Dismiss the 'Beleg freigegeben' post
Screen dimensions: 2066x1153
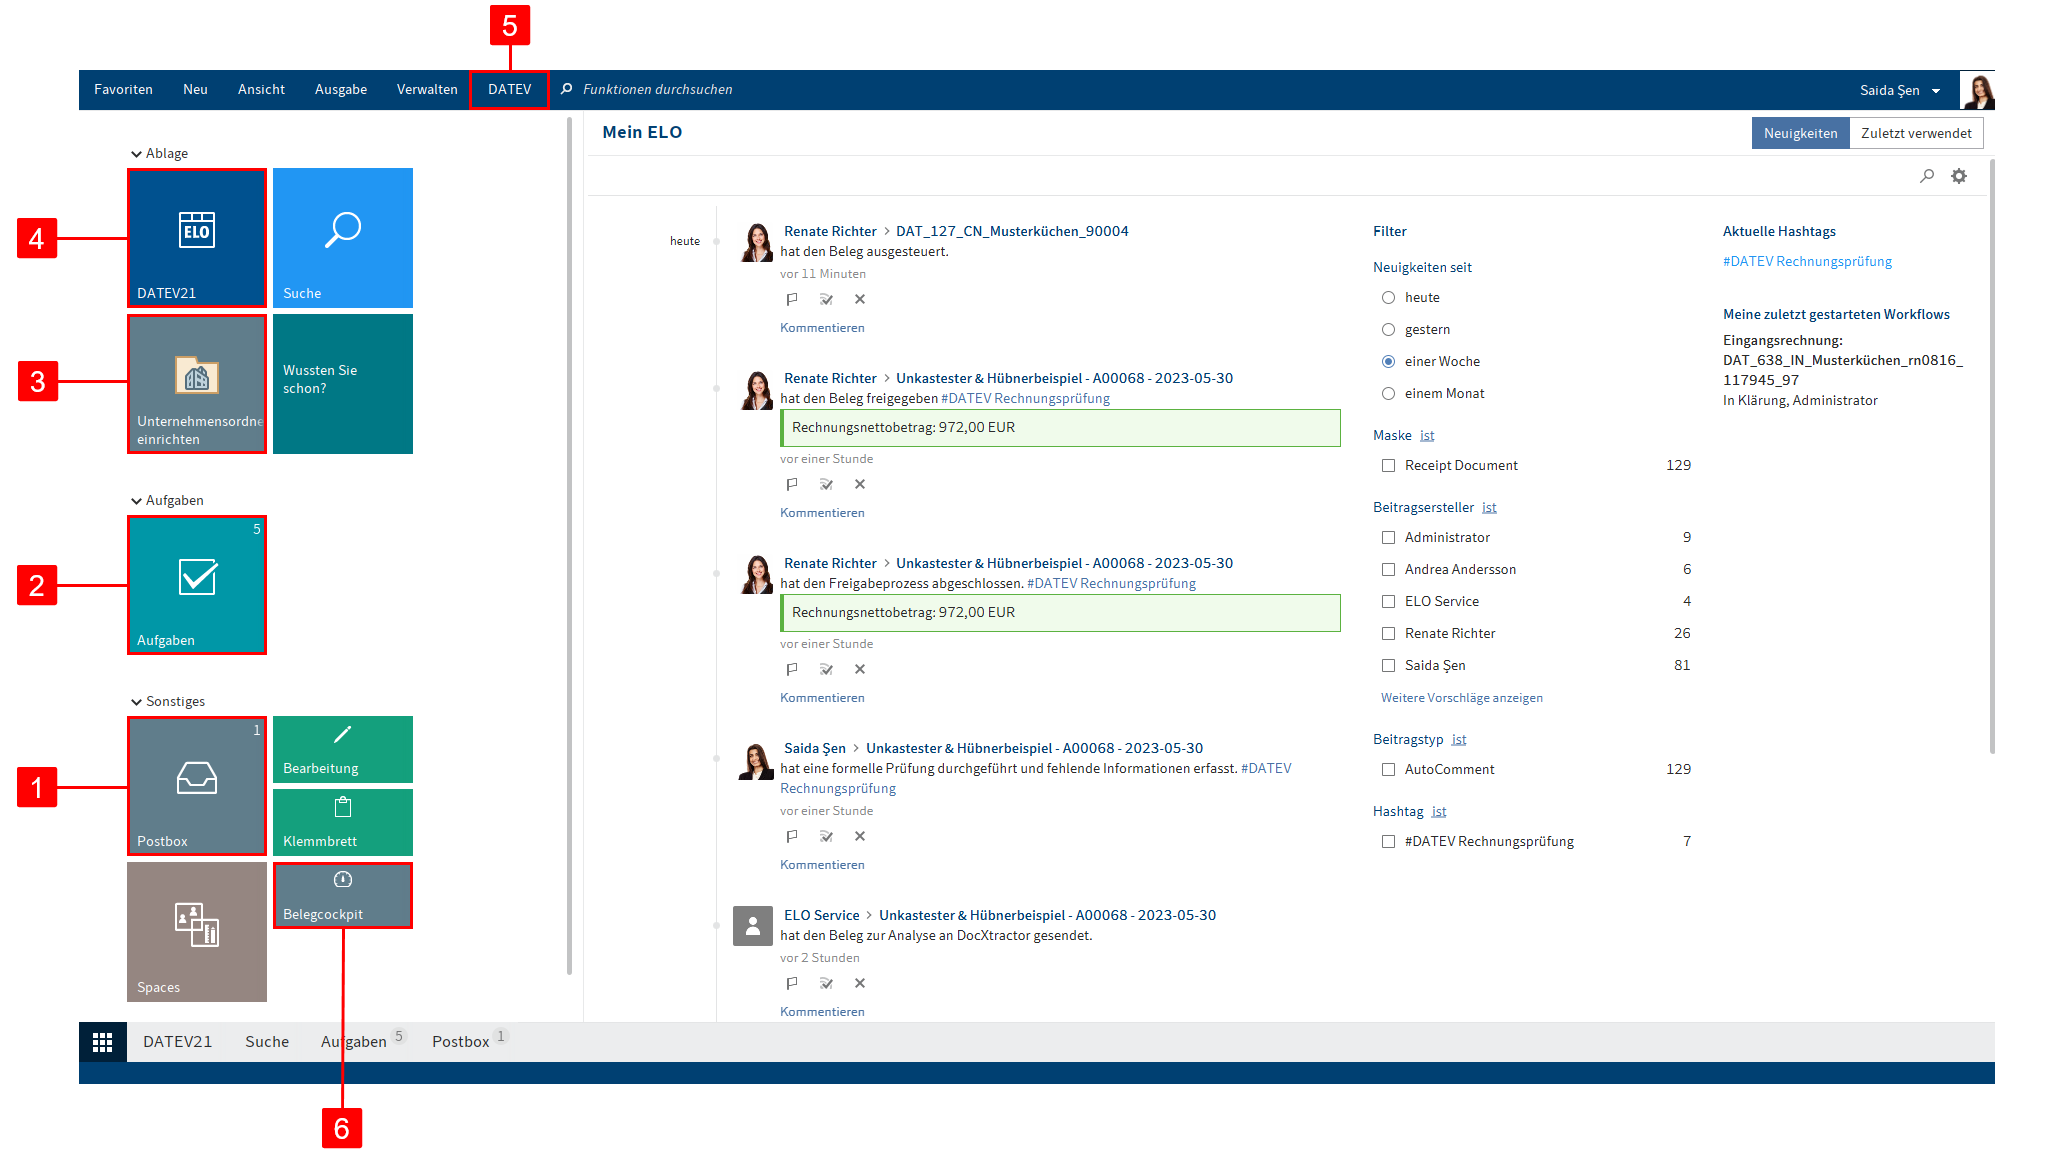tap(860, 484)
